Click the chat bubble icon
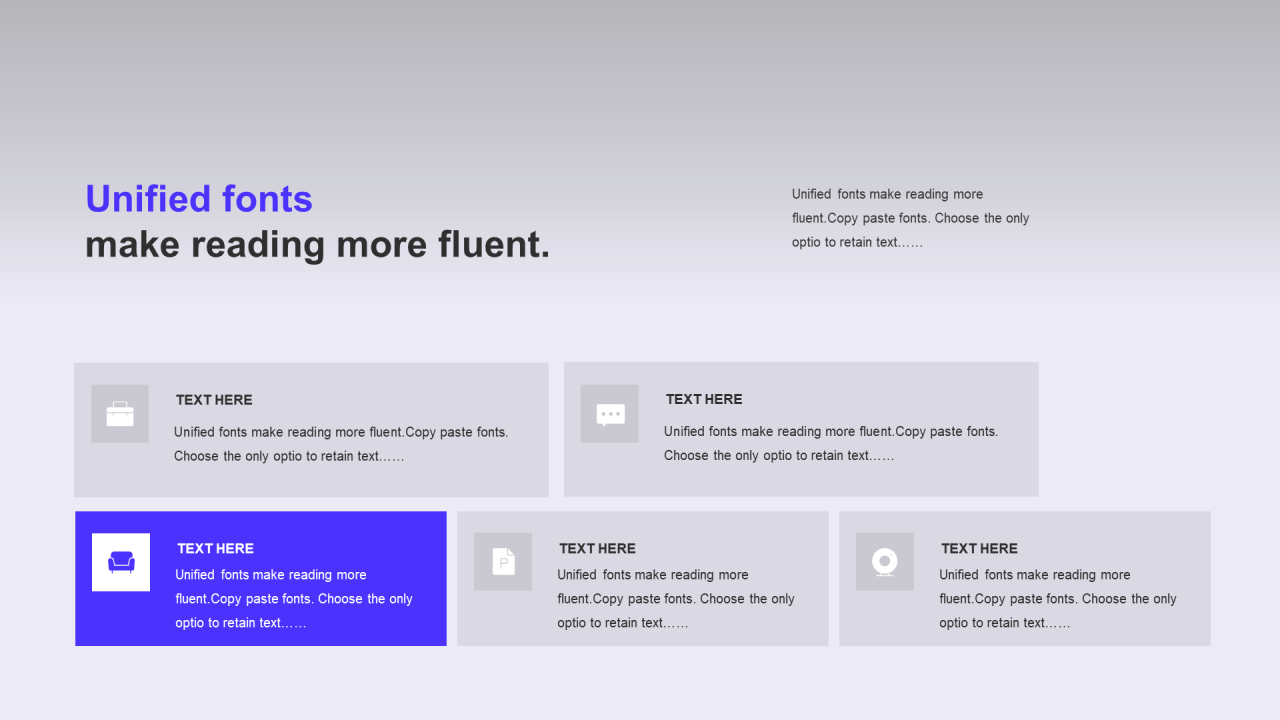This screenshot has height=720, width=1280. pyautogui.click(x=610, y=414)
